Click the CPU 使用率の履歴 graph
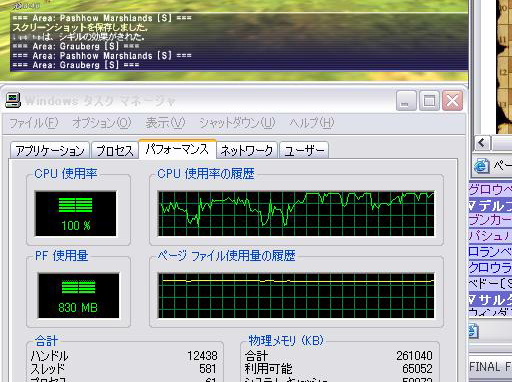 coord(296,213)
